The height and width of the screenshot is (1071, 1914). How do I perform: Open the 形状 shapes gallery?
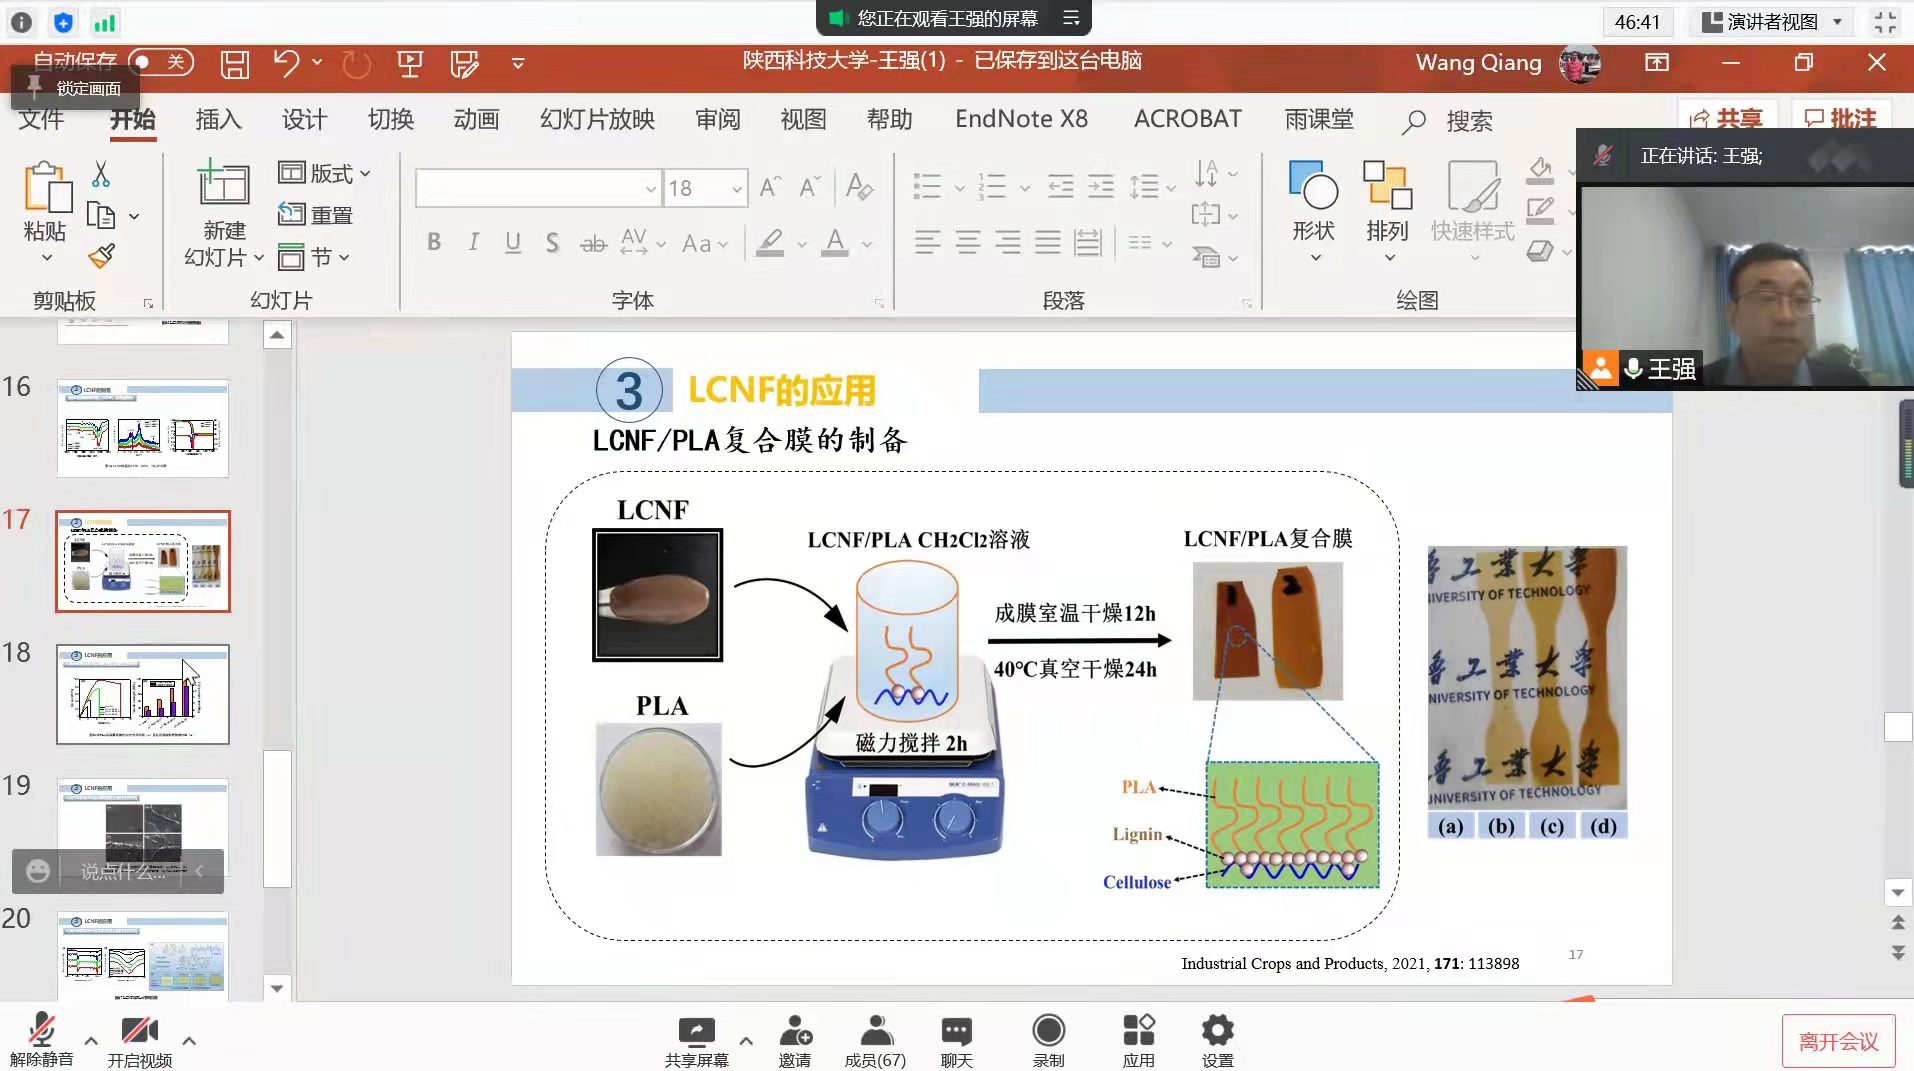pyautogui.click(x=1313, y=212)
